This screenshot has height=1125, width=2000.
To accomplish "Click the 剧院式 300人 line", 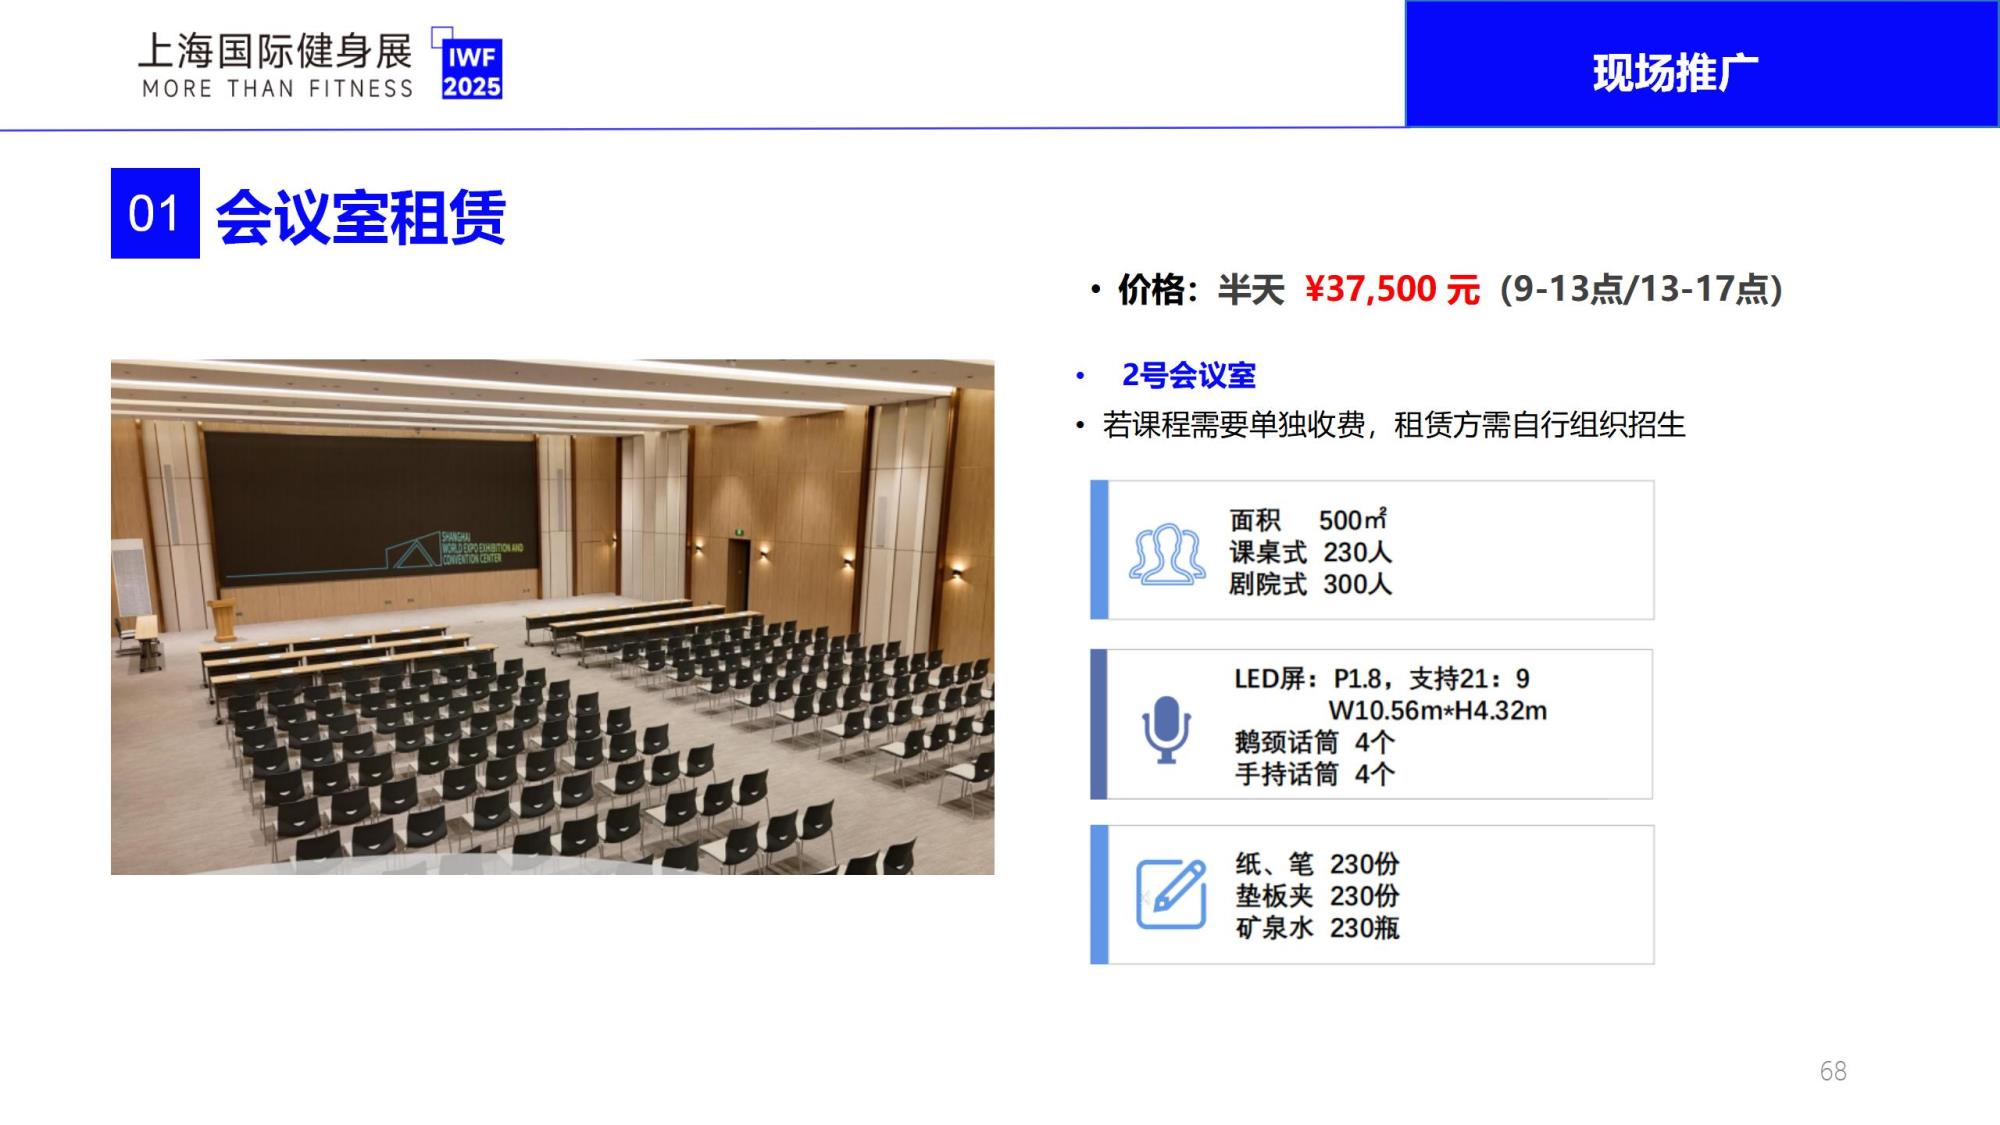I will 1310,584.
